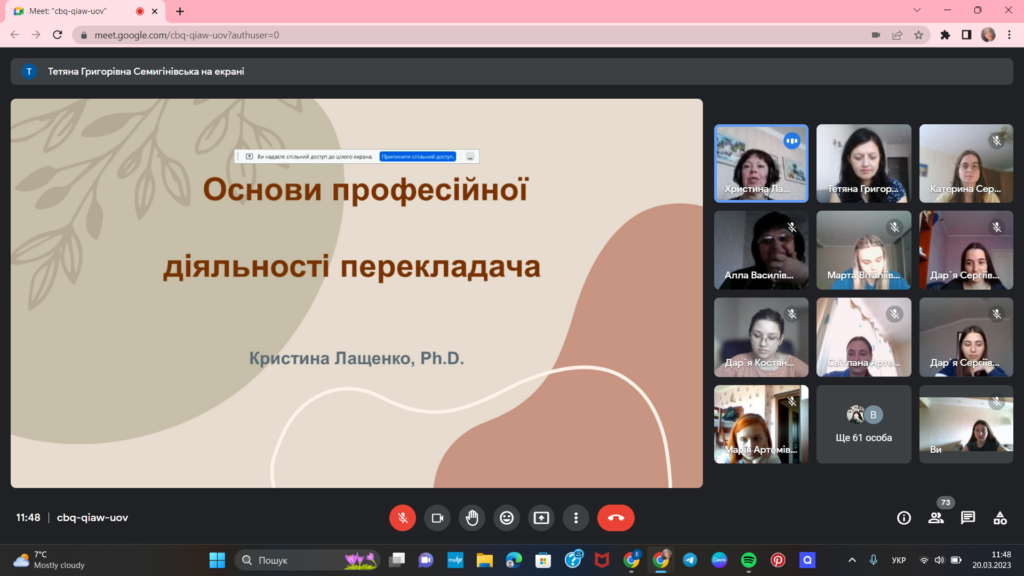Click the present screen icon
Viewport: 1024px width, 576px height.
point(541,517)
